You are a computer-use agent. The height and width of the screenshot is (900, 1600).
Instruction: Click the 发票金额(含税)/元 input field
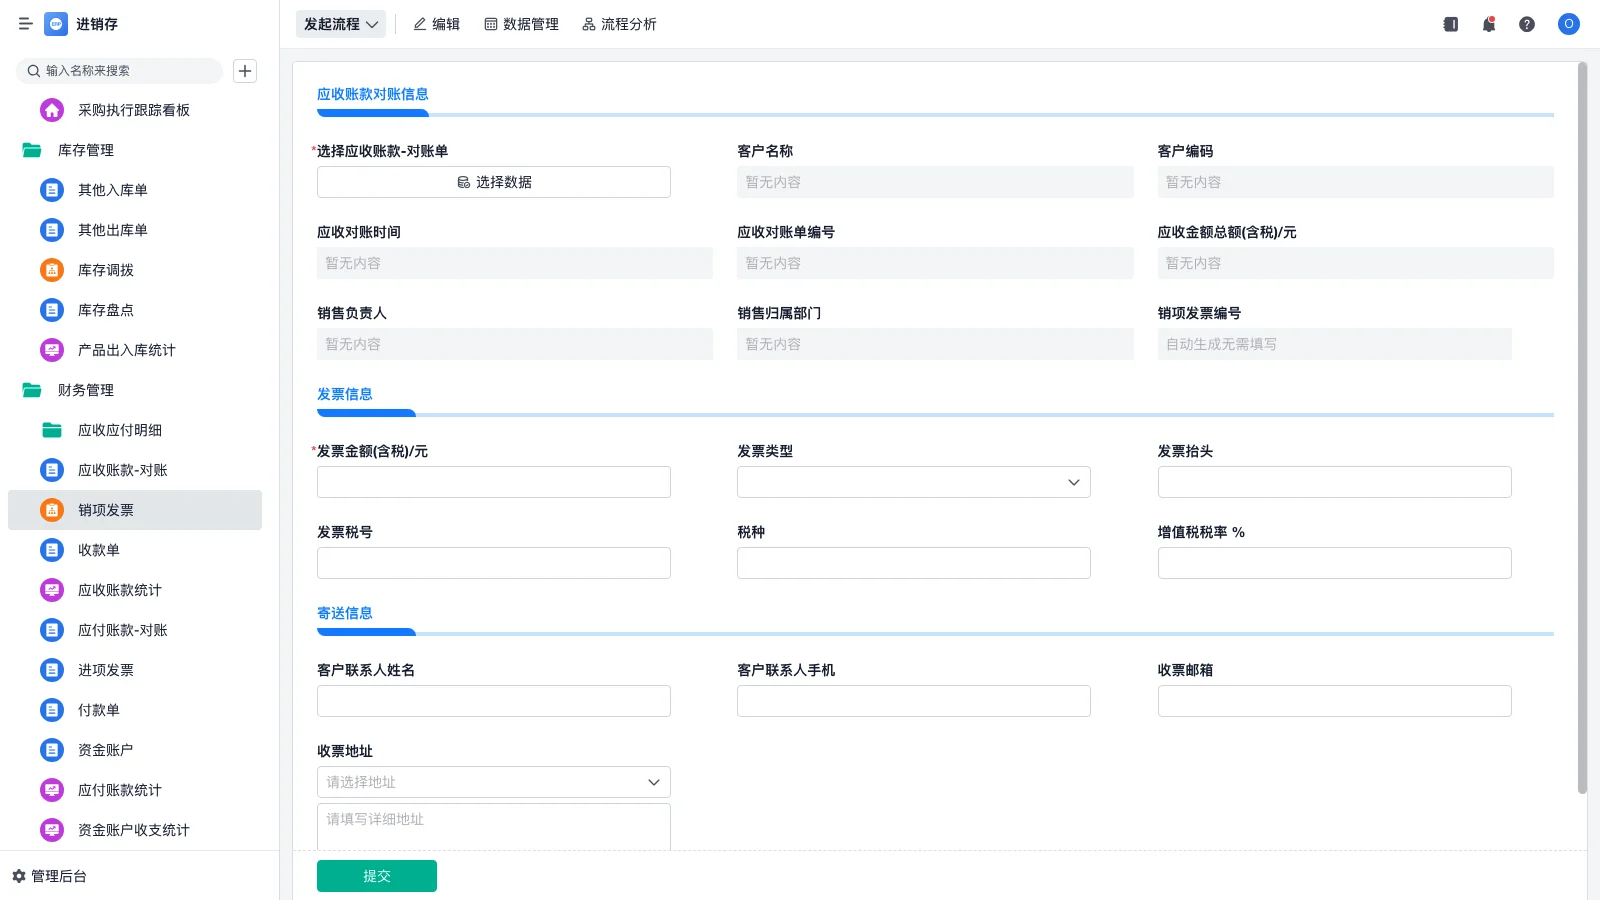494,482
